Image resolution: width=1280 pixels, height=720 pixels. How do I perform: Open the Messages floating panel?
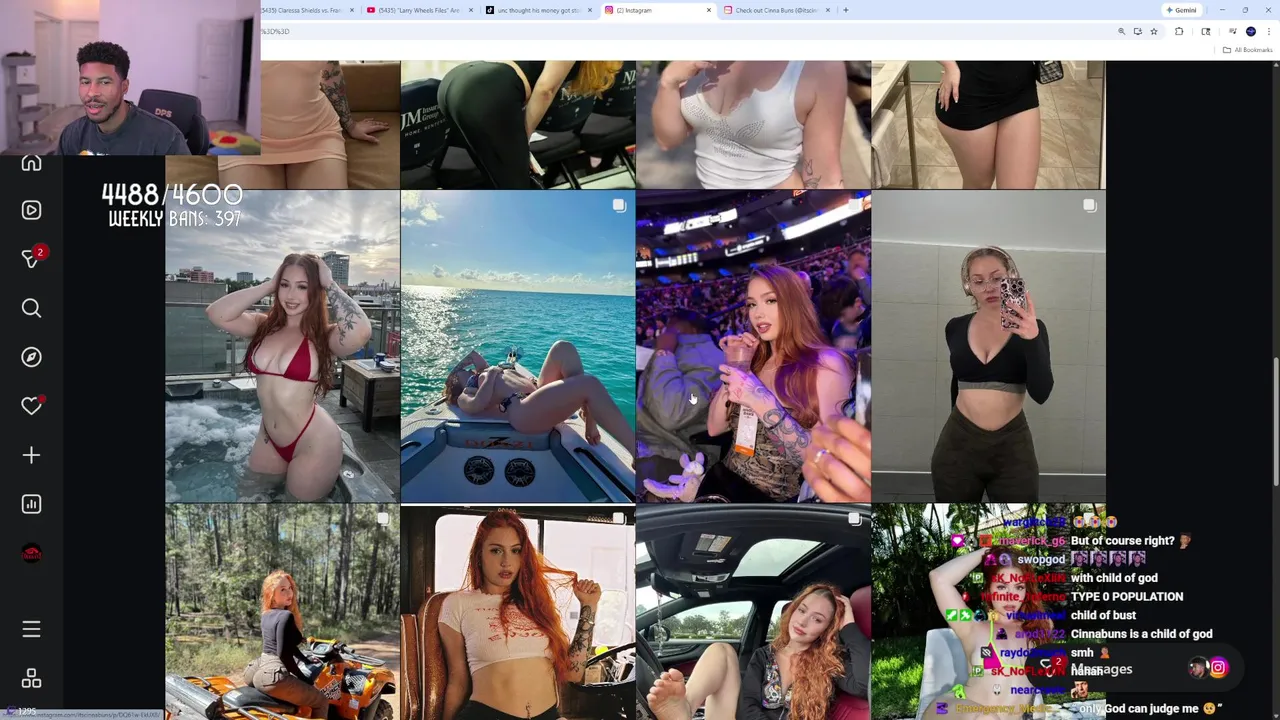pyautogui.click(x=1132, y=668)
